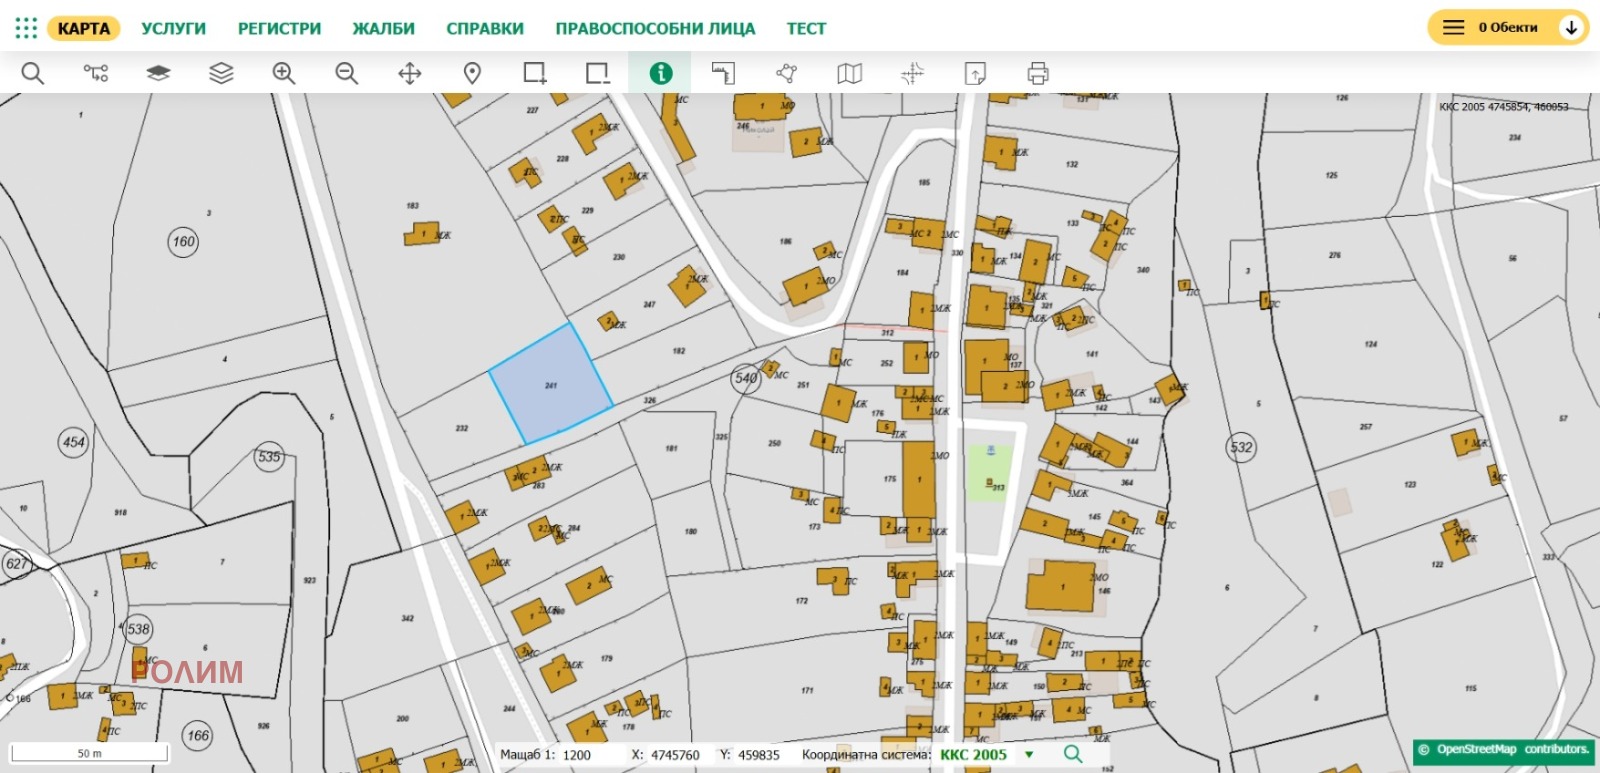Expand the ККС 2005 coordinate system dropdown
Image resolution: width=1600 pixels, height=773 pixels.
pos(1029,755)
